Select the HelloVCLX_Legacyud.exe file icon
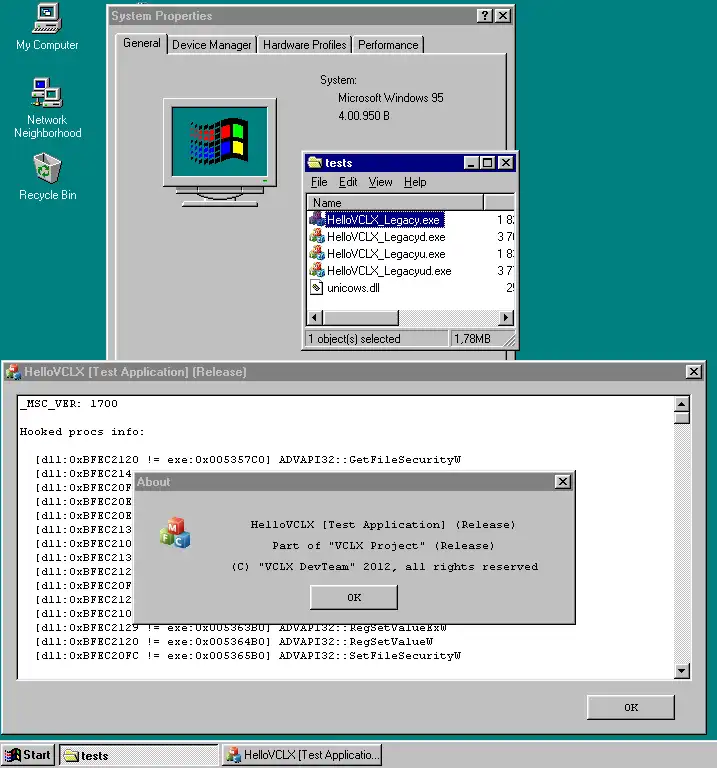 pos(317,270)
